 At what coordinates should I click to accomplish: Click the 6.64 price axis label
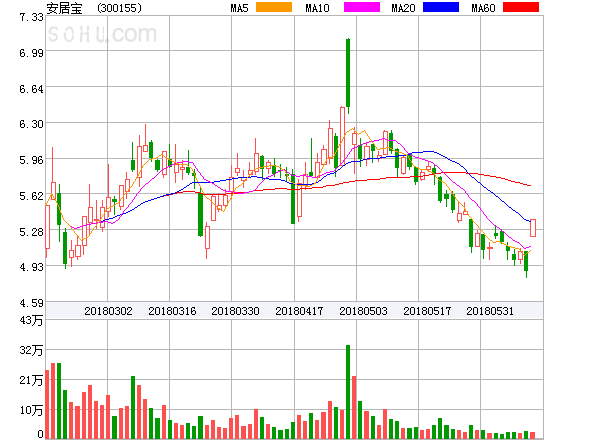pyautogui.click(x=31, y=89)
